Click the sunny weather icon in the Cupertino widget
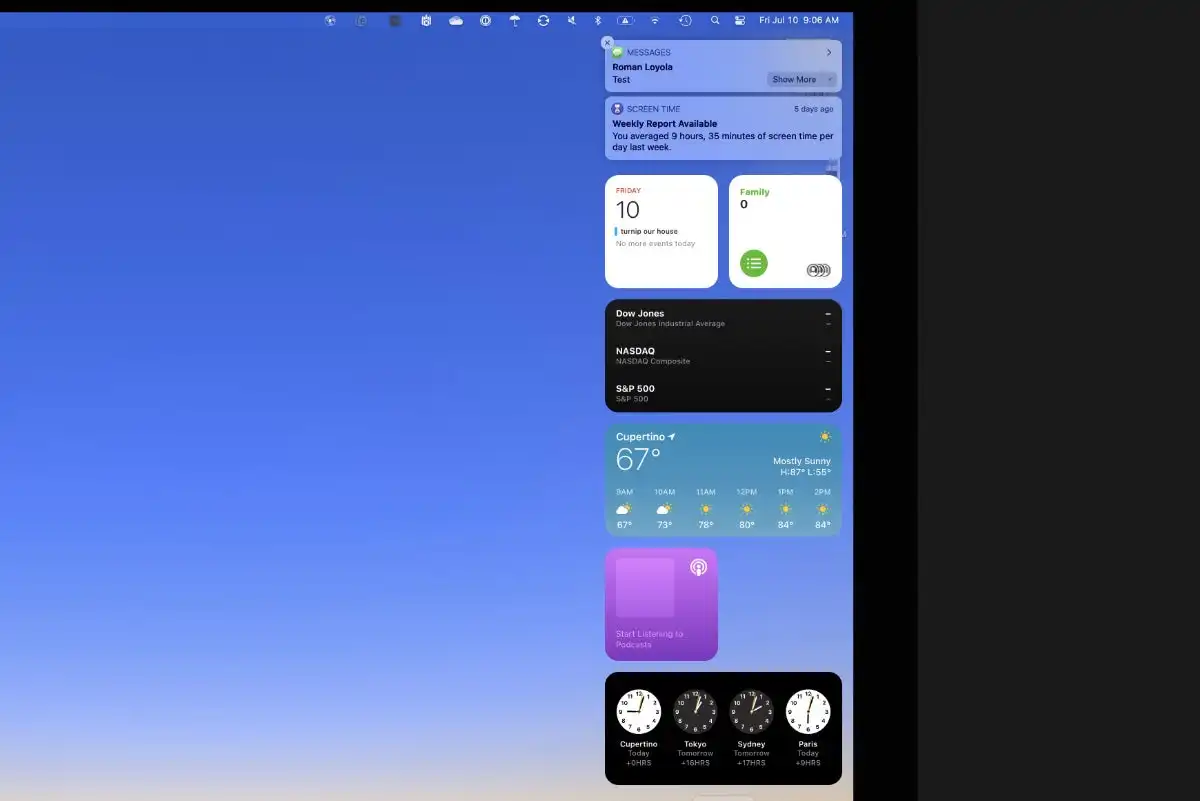Screen dimensions: 1200x801 [825, 437]
